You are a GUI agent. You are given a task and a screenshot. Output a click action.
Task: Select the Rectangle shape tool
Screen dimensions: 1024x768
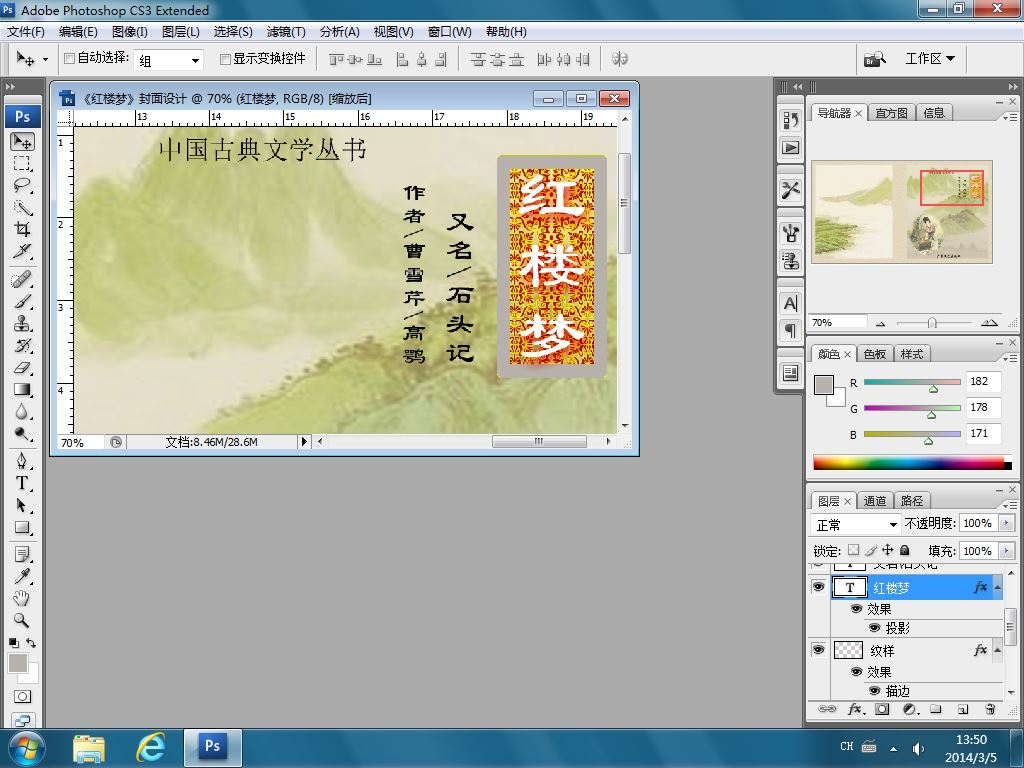tap(22, 528)
